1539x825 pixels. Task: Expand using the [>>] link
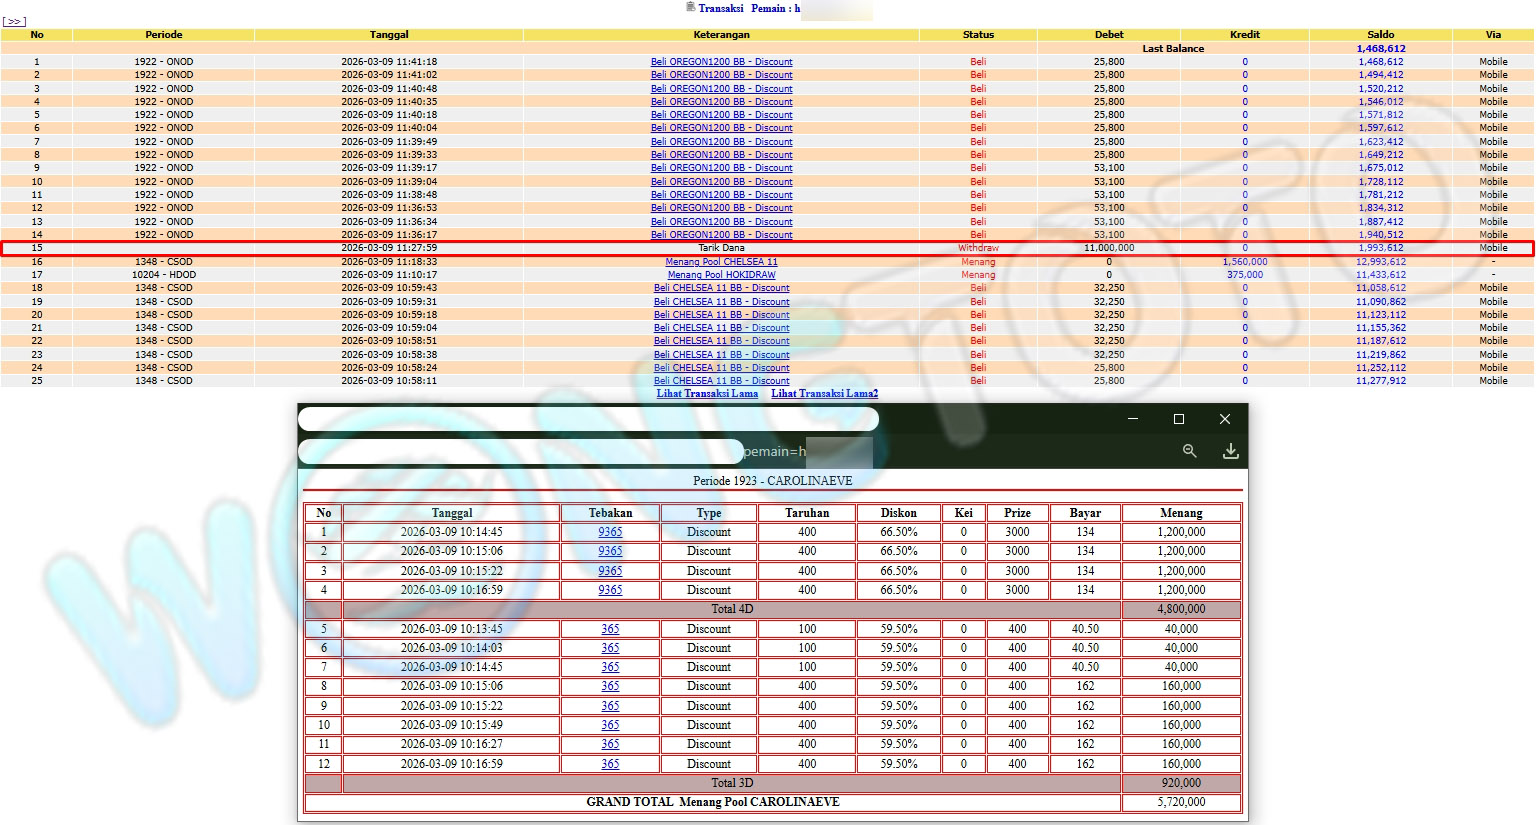(x=14, y=21)
